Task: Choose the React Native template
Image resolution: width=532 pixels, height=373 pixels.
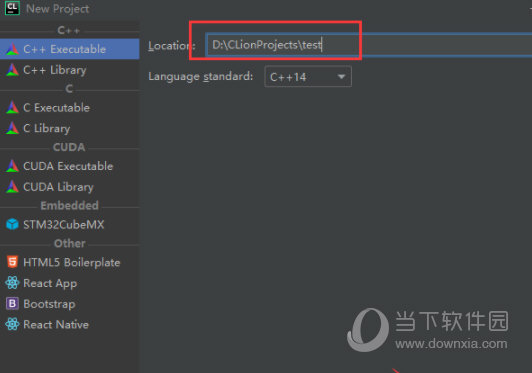Action: (70, 324)
